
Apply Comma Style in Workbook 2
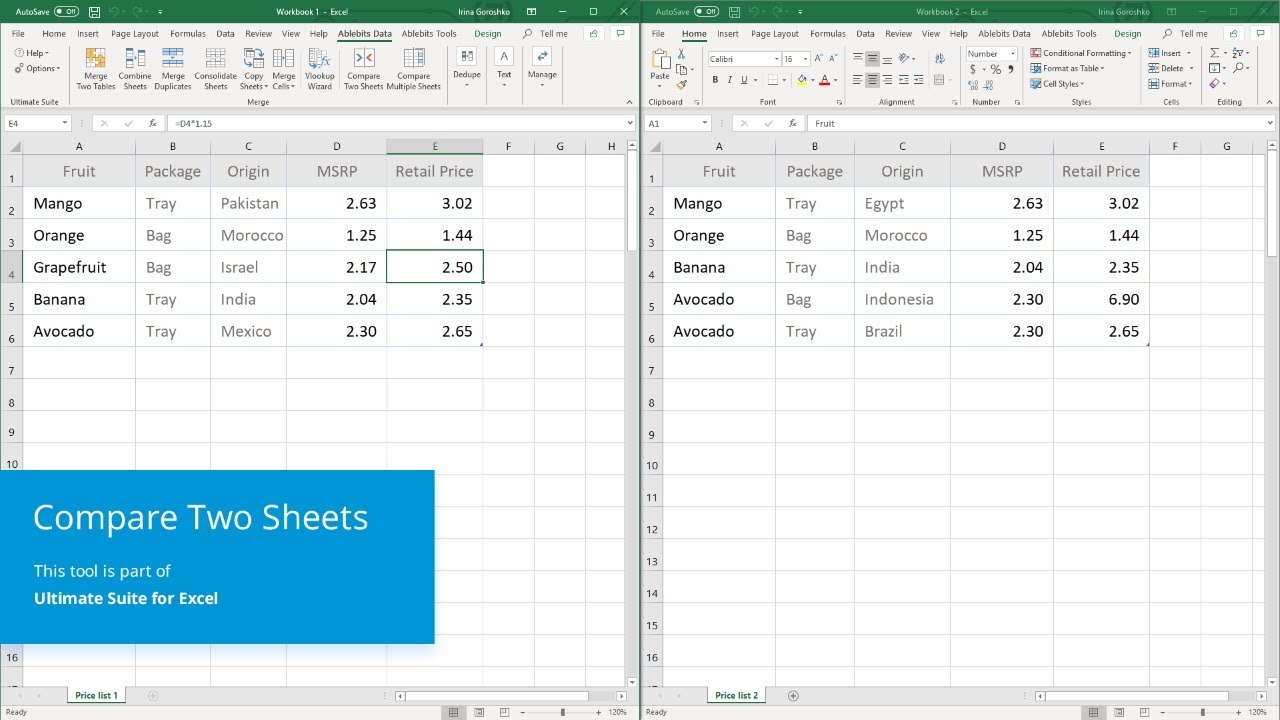pos(1010,69)
